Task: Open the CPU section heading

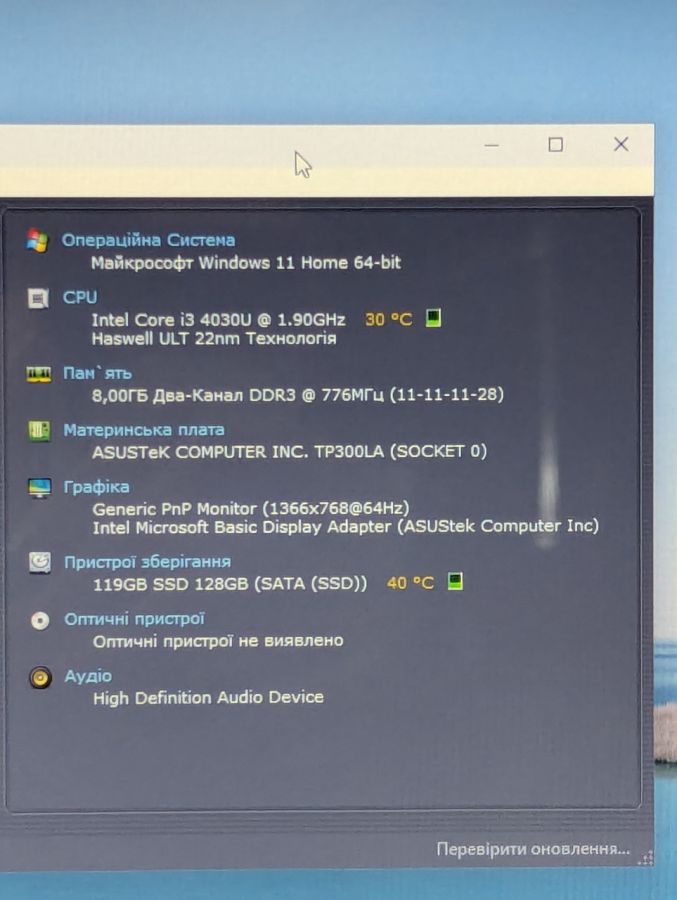Action: pyautogui.click(x=80, y=297)
